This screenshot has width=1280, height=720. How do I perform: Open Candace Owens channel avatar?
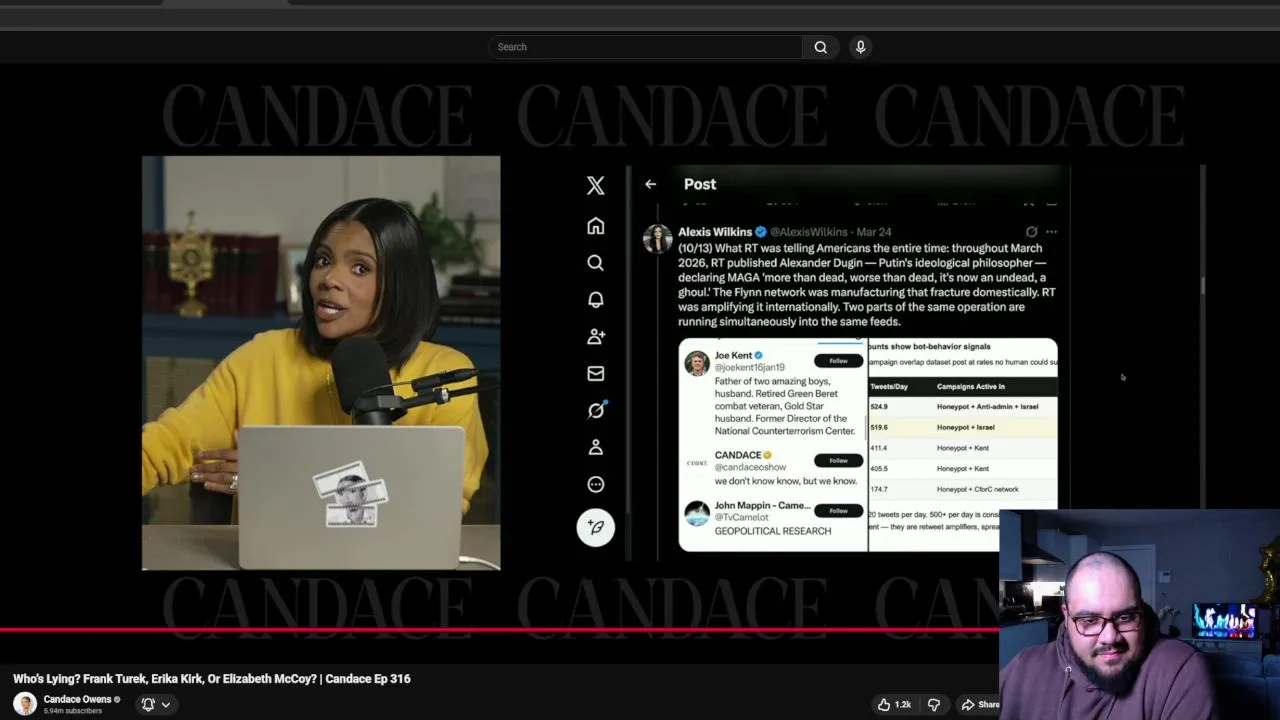[x=25, y=704]
